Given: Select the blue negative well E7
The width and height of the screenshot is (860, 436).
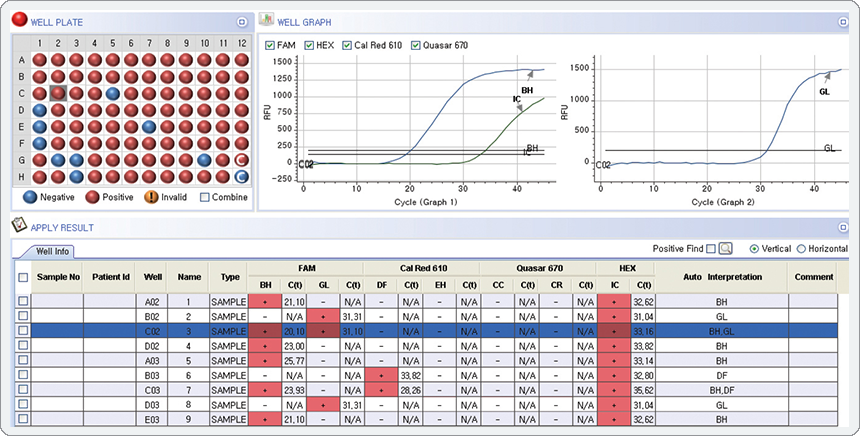Looking at the screenshot, I should pos(149,127).
